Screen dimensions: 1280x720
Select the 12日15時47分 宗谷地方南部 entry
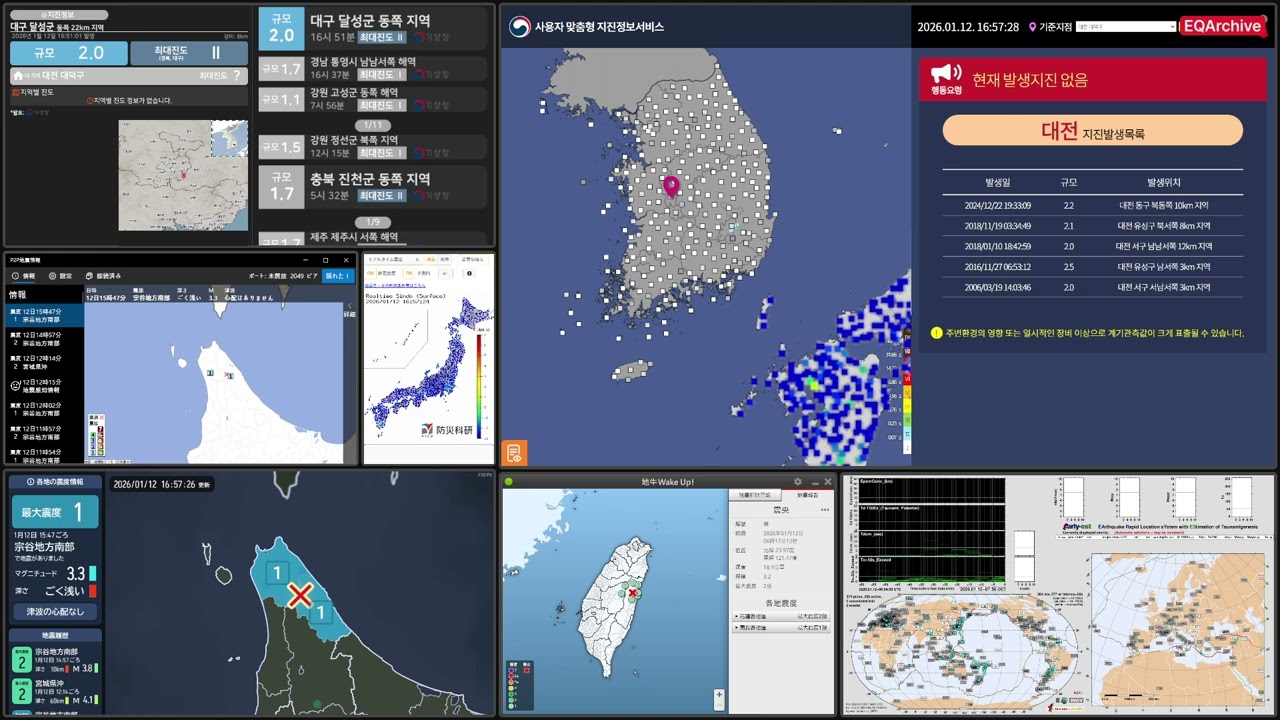(45, 315)
